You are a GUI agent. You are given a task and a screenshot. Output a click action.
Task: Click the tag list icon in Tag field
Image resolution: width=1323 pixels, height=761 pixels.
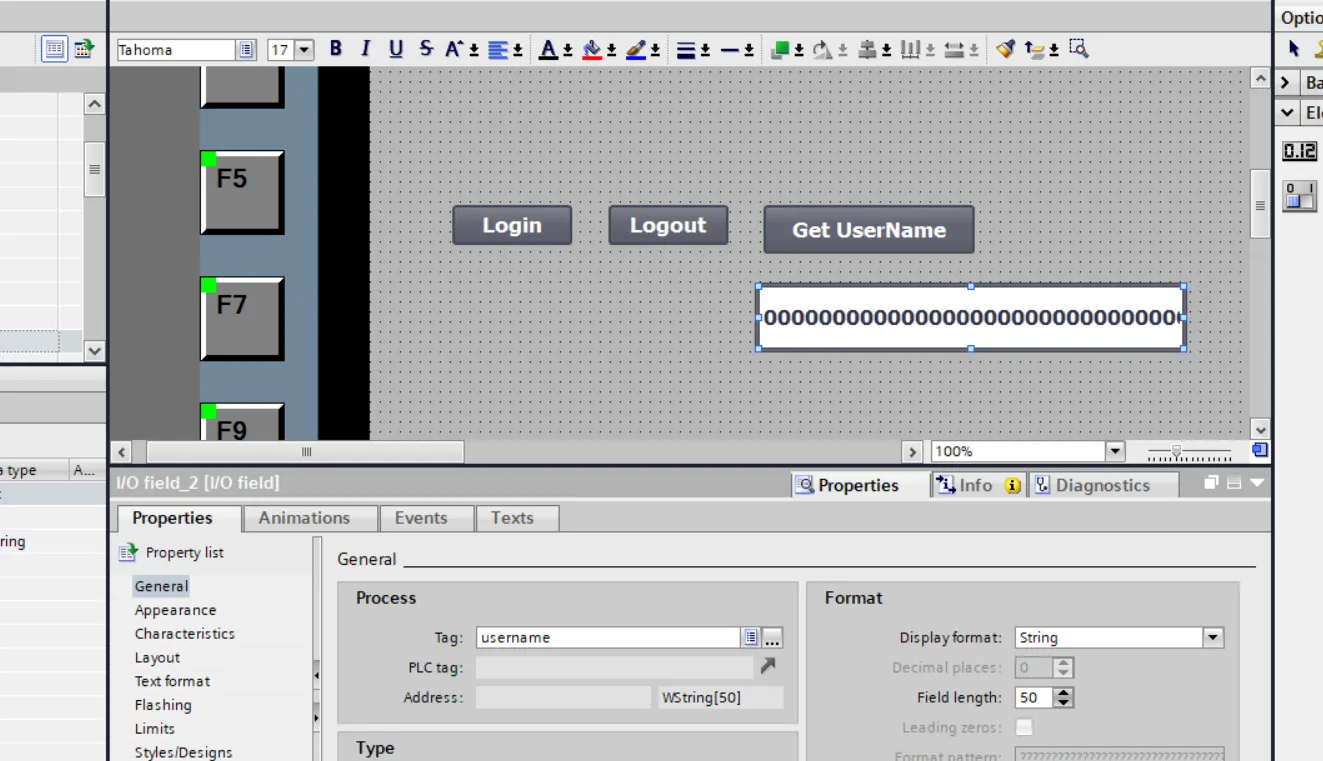[x=750, y=638]
